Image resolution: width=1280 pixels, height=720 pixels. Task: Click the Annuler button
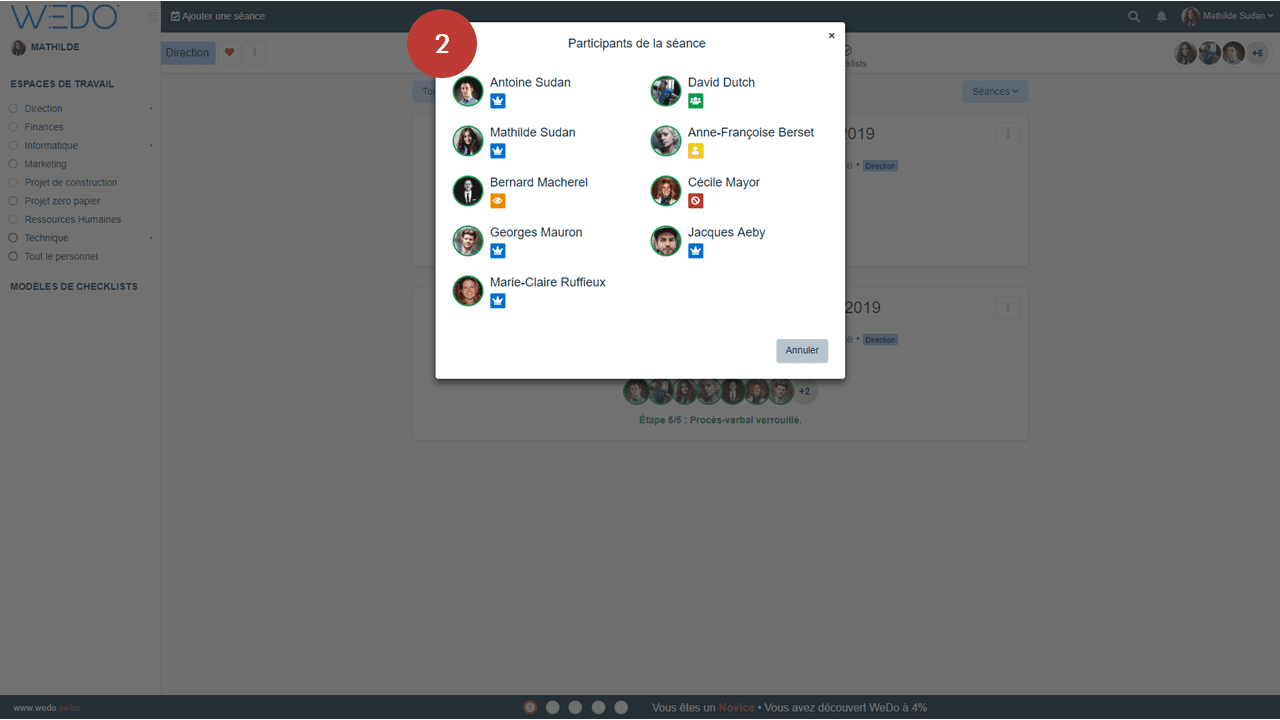click(801, 350)
